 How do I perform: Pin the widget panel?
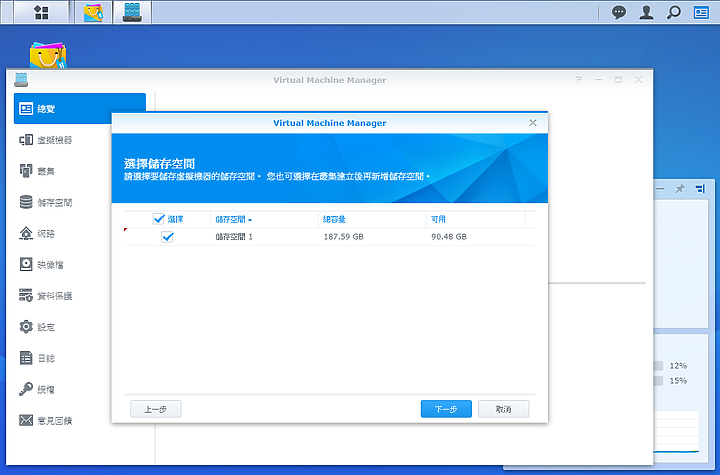680,188
